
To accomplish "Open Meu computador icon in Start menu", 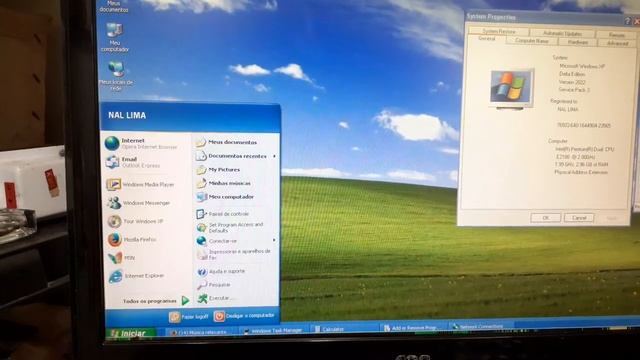I will (x=202, y=197).
